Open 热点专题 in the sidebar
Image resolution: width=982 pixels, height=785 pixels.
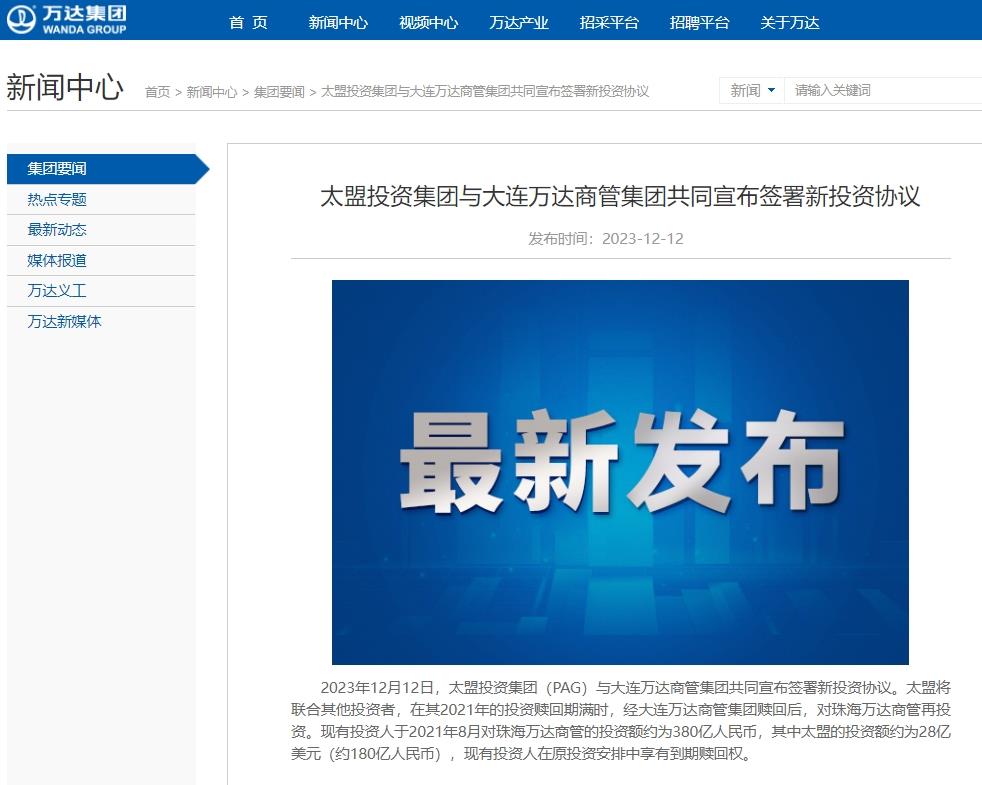(x=101, y=199)
